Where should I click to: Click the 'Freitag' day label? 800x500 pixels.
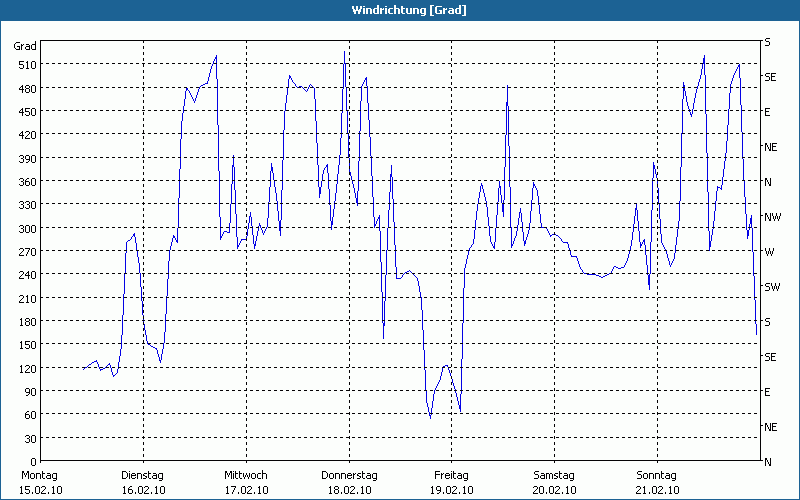452,475
